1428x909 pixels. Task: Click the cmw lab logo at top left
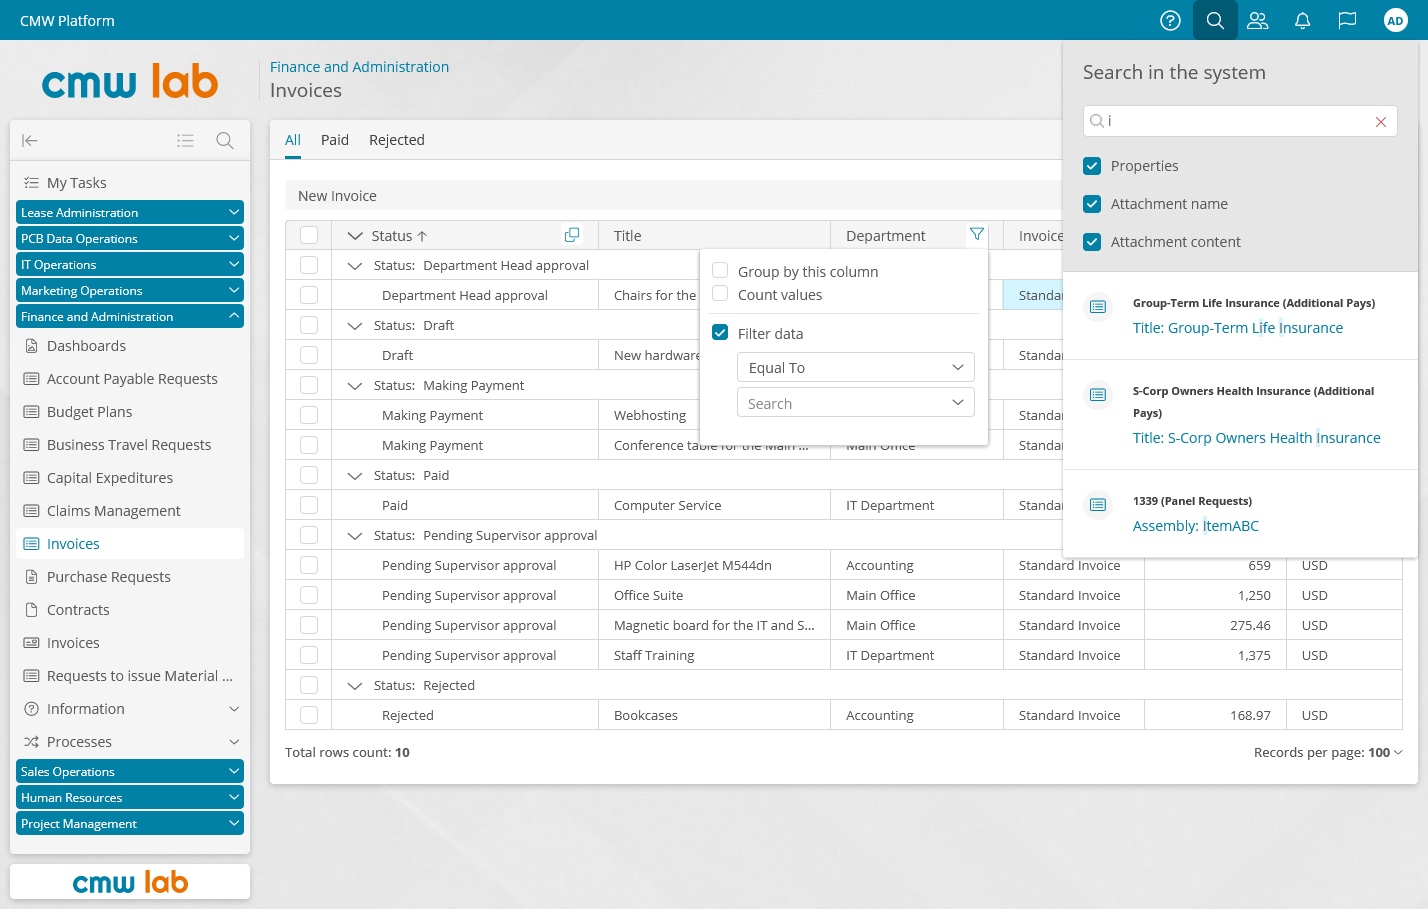pyautogui.click(x=130, y=81)
